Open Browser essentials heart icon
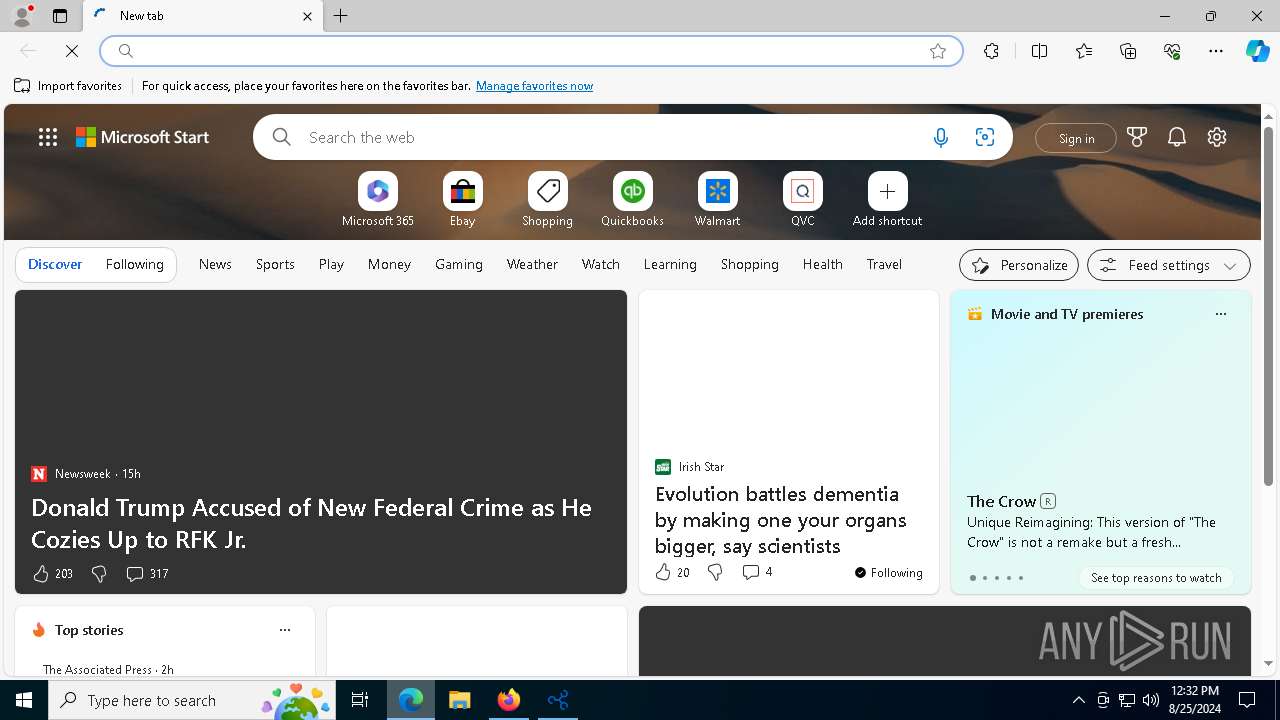Image resolution: width=1280 pixels, height=720 pixels. tap(1172, 51)
